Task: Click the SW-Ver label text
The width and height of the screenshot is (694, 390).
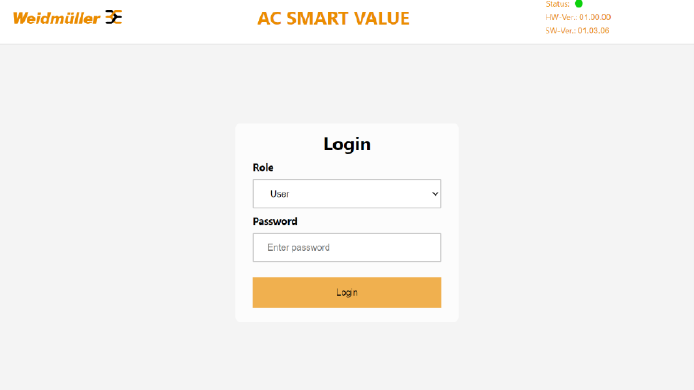Action: [x=560, y=31]
